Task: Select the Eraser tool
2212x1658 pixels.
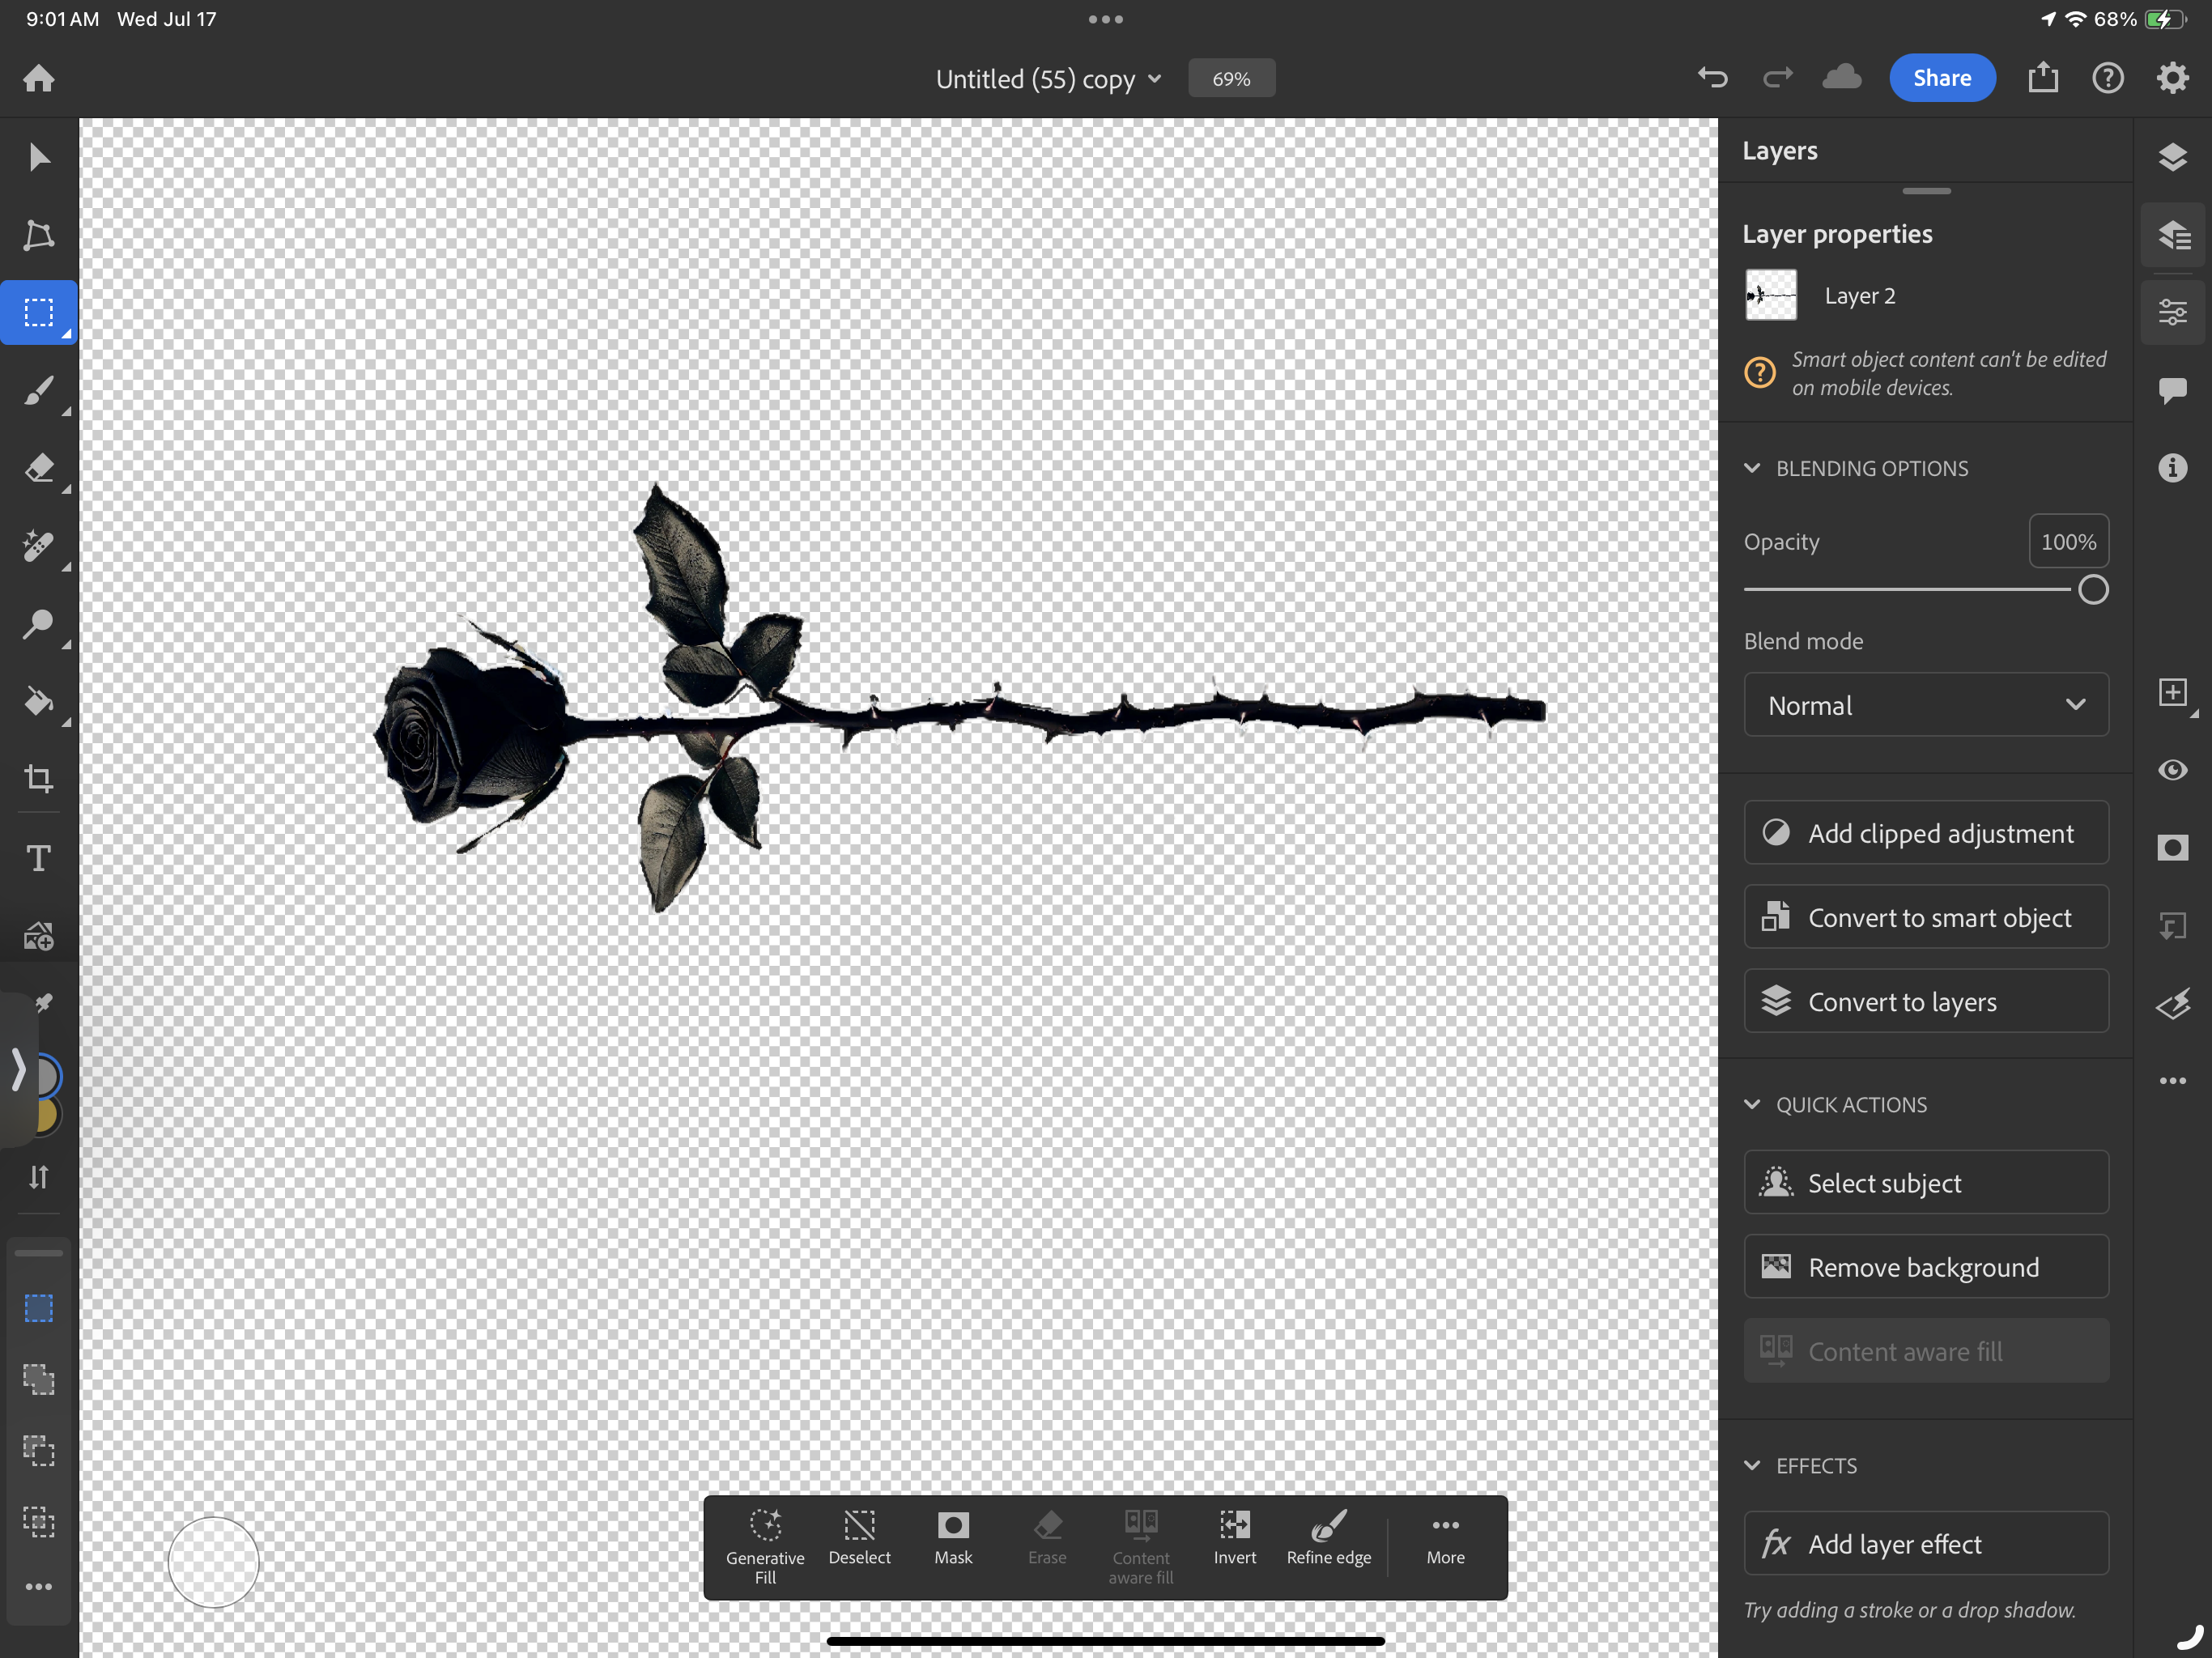Action: (39, 467)
